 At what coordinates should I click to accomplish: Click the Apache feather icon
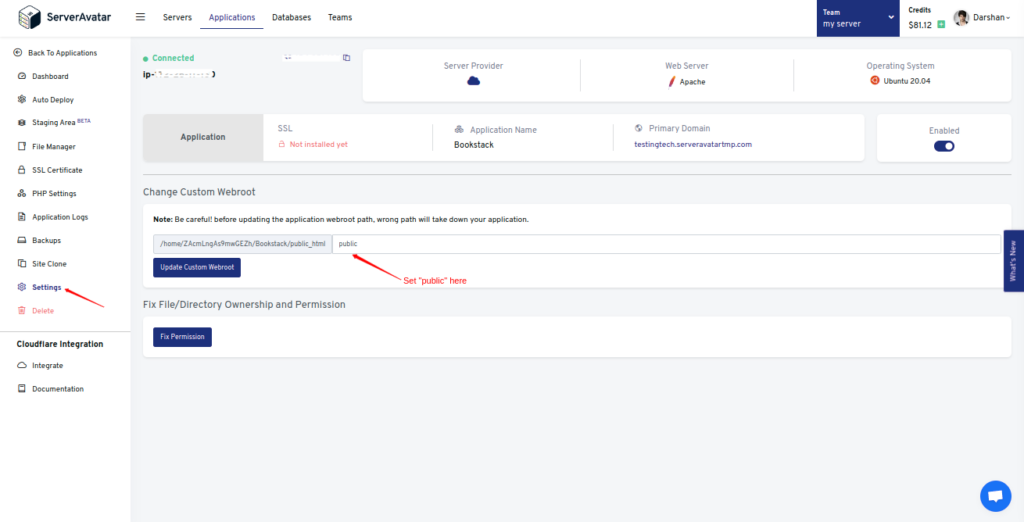(x=671, y=82)
